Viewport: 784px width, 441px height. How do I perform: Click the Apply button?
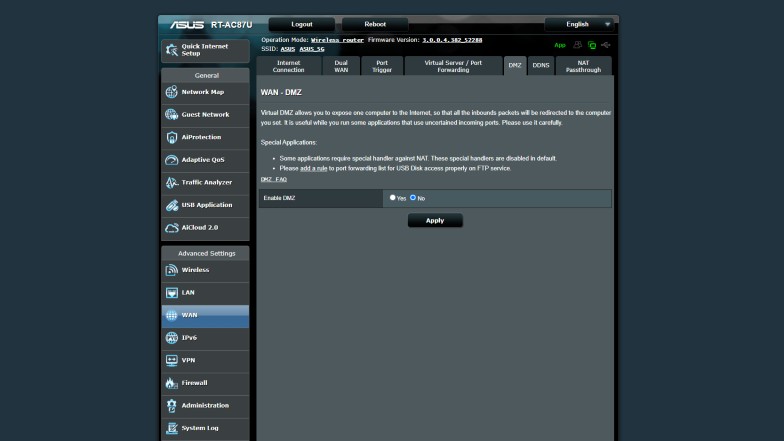pyautogui.click(x=435, y=220)
